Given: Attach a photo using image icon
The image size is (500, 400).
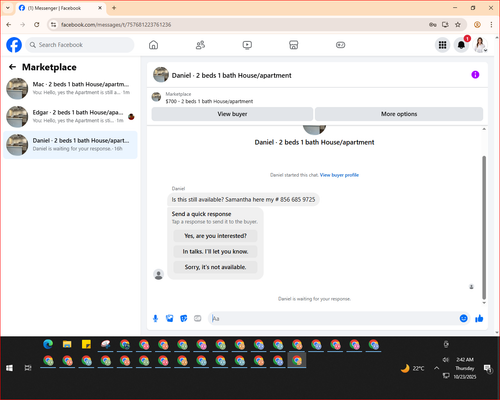Looking at the screenshot, I should (x=170, y=319).
